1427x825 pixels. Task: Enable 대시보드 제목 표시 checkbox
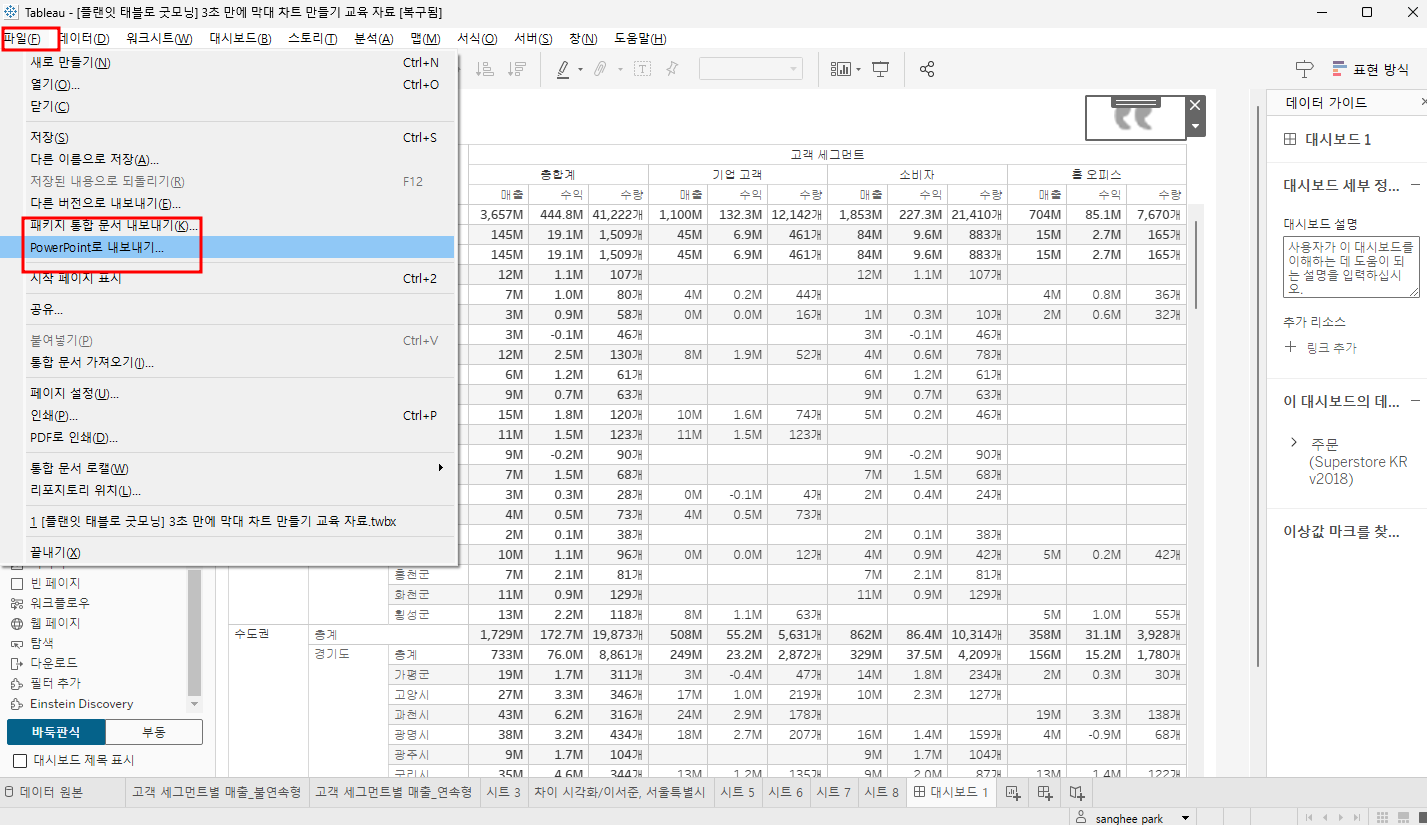pyautogui.click(x=19, y=761)
